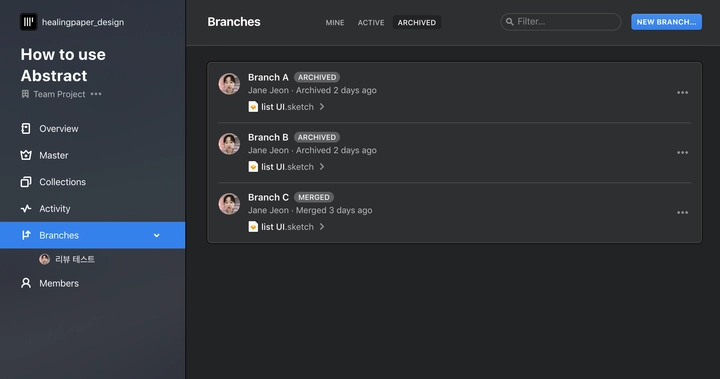Open list UI.sketch file under Branch B

(287, 167)
